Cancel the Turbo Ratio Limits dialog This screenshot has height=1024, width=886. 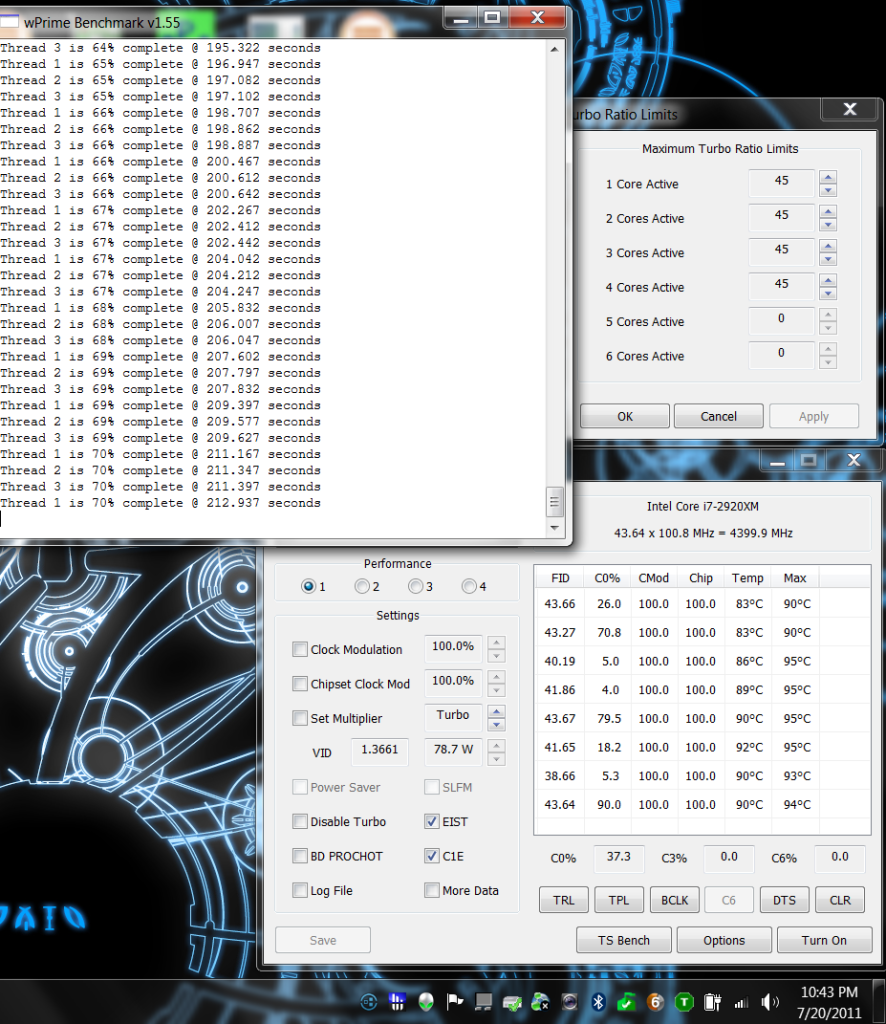(718, 416)
